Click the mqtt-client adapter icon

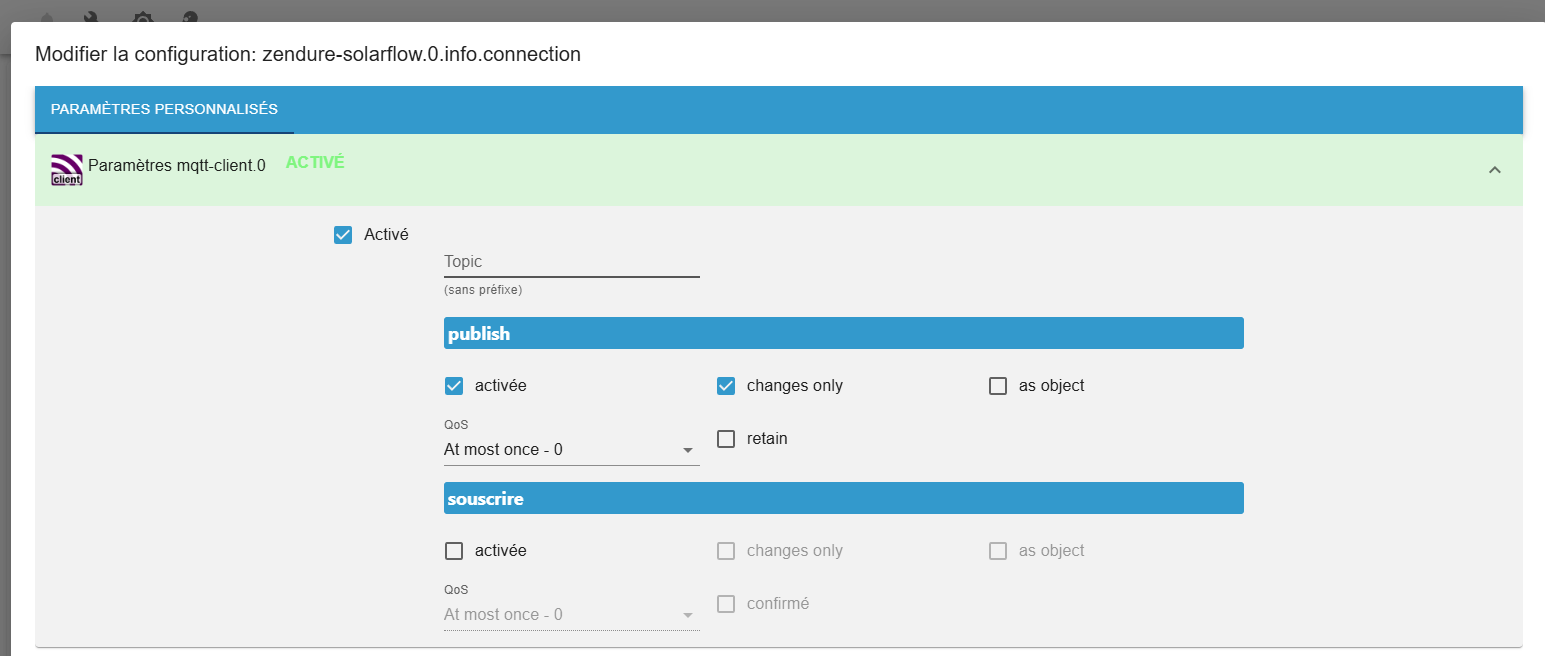(67, 170)
